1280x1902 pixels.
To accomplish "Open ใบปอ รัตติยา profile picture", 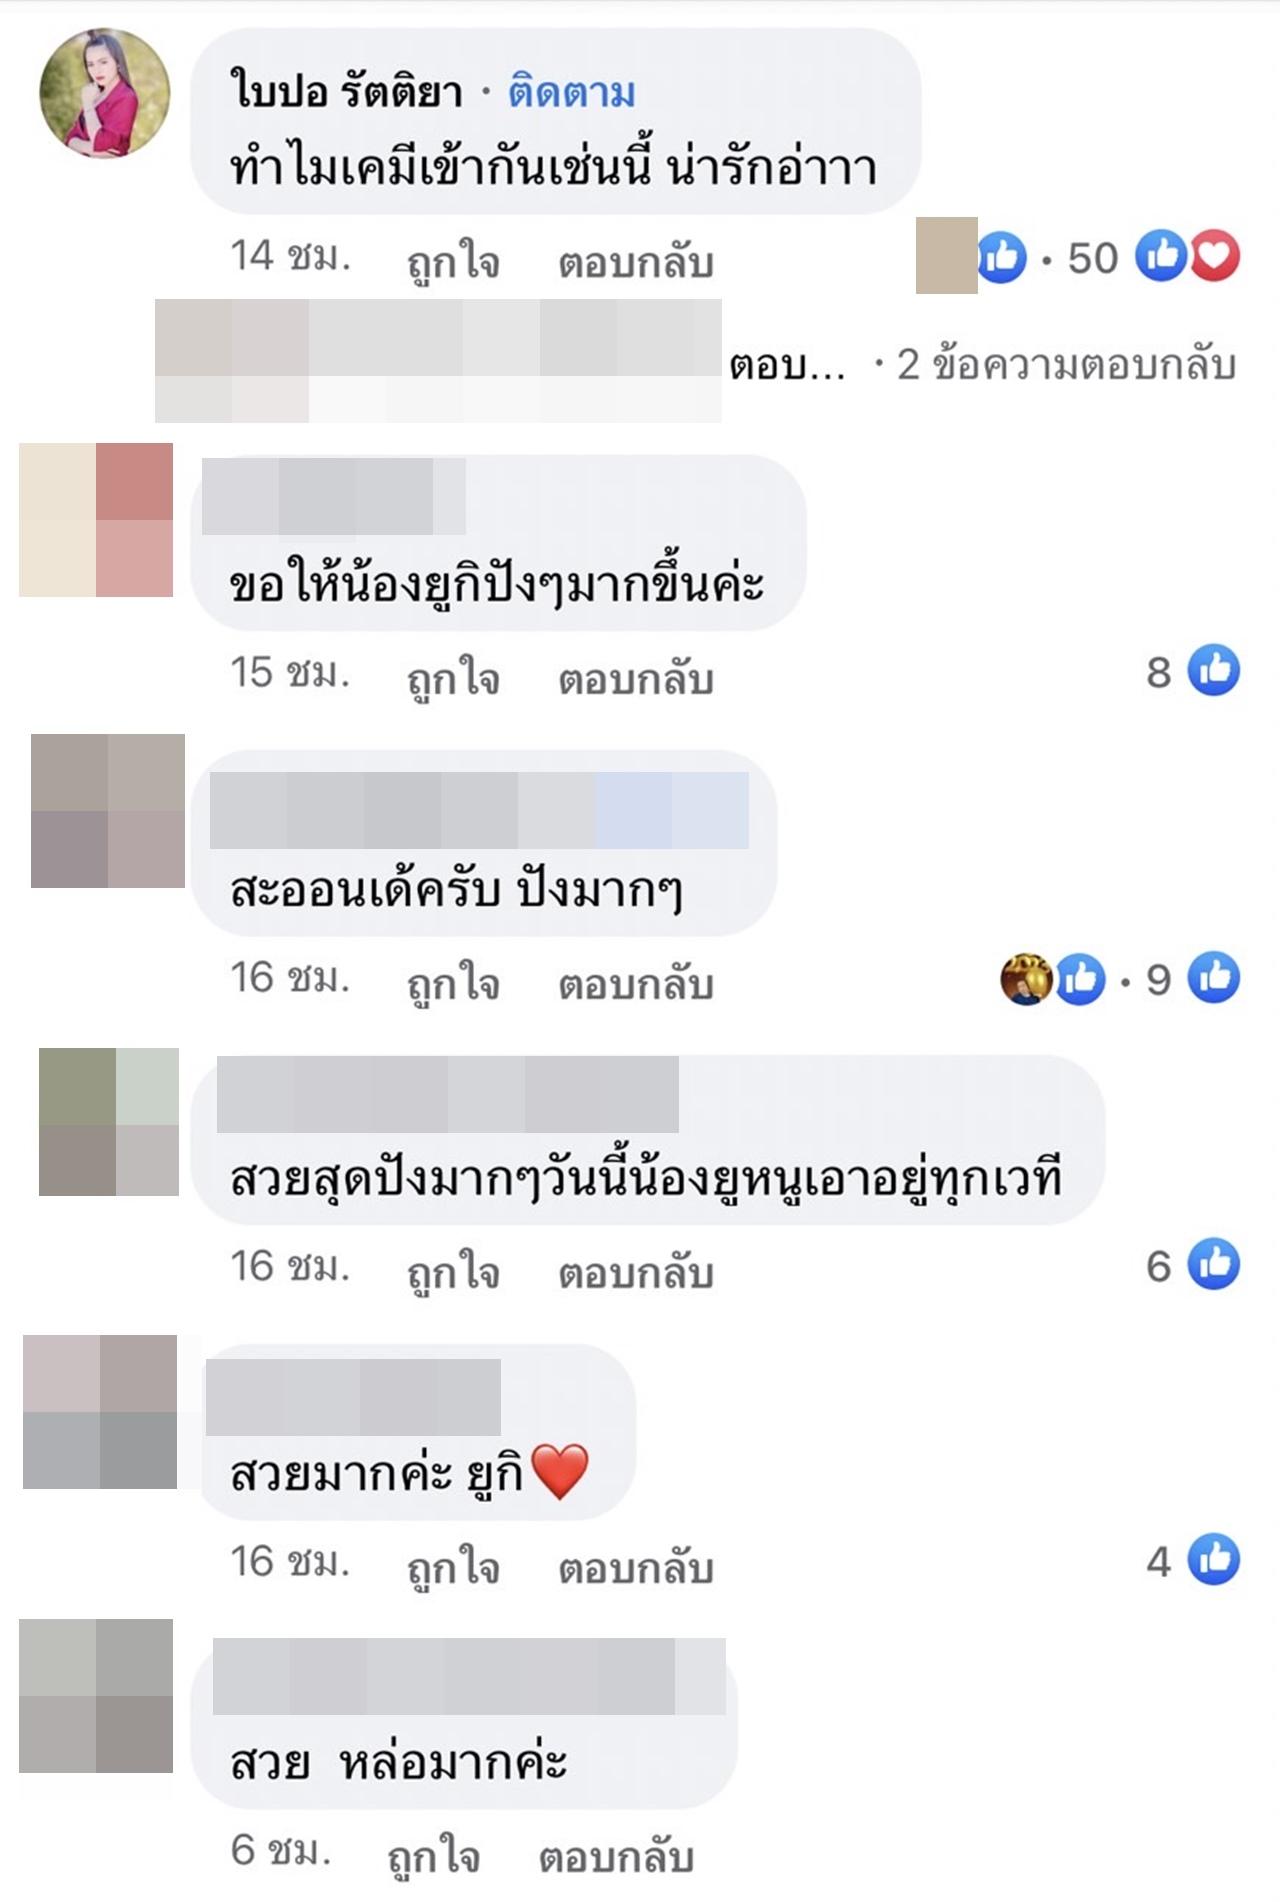I will coord(104,93).
